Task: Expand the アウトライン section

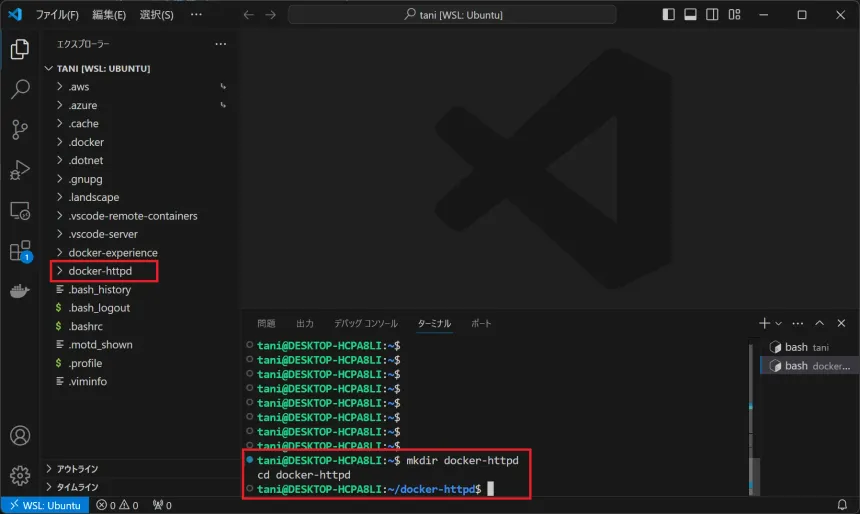Action: [x=77, y=469]
